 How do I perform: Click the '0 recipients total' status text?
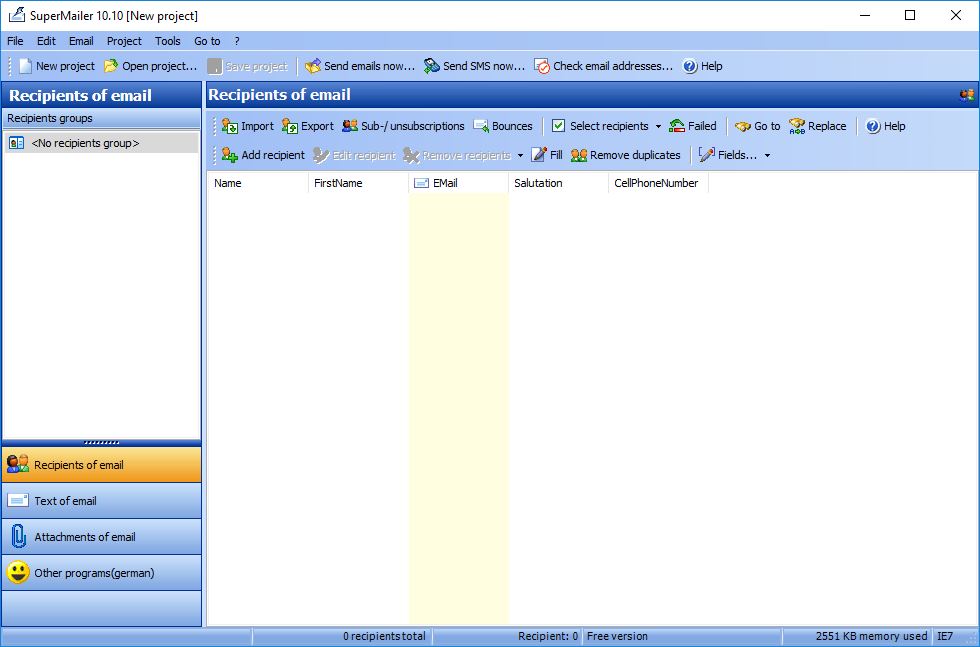384,636
